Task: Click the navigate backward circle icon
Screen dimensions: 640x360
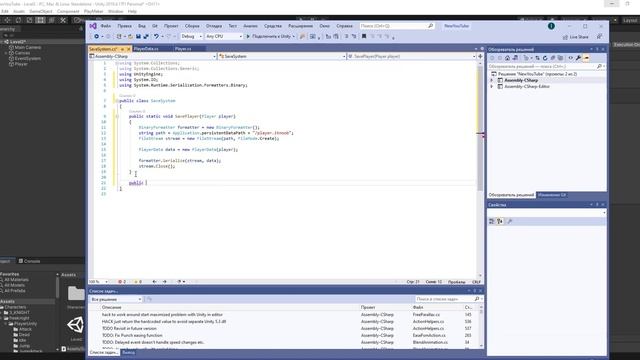Action: pos(97,36)
